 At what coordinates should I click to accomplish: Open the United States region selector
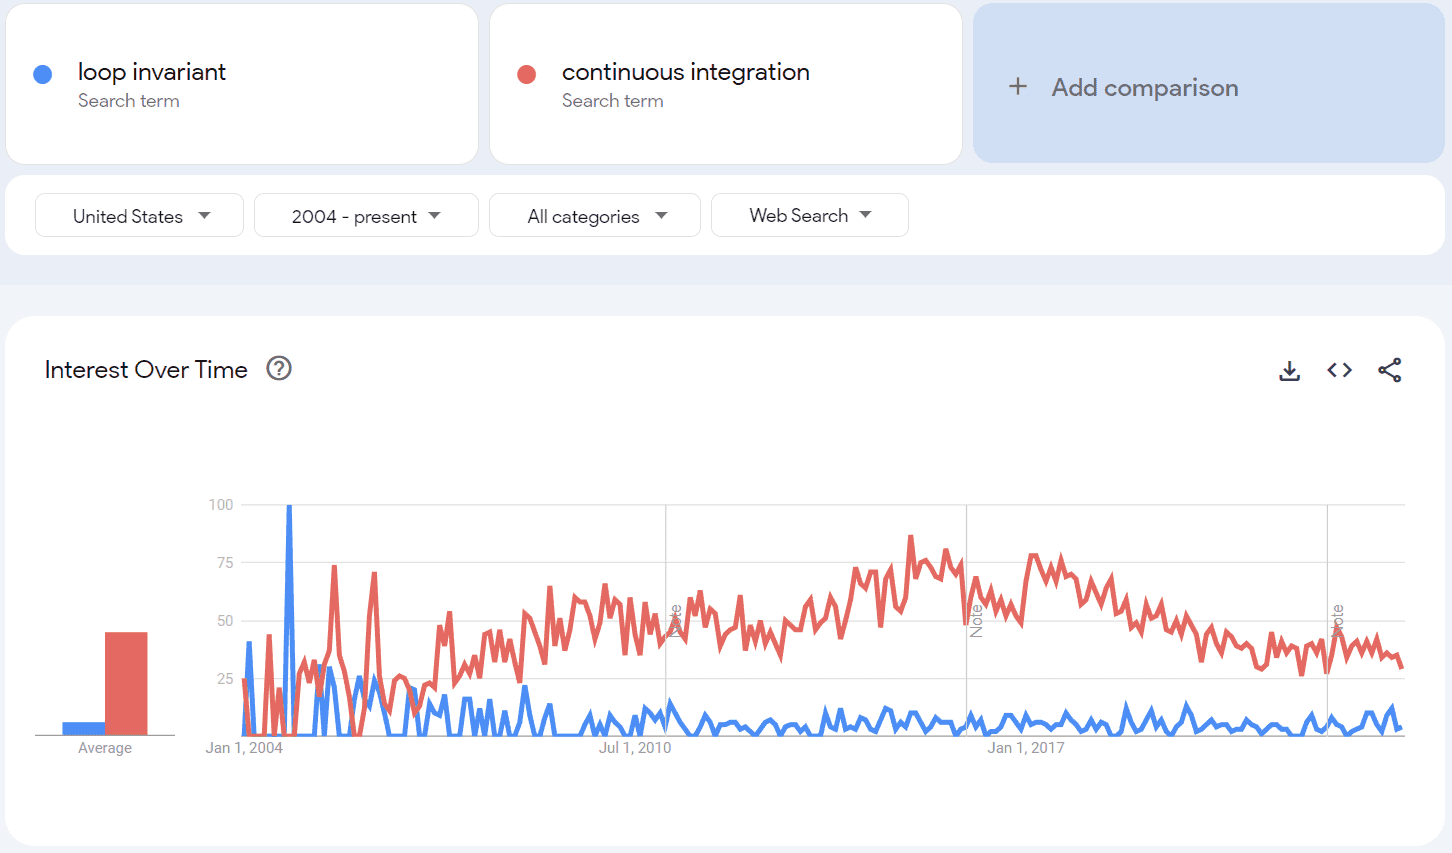[x=139, y=215]
